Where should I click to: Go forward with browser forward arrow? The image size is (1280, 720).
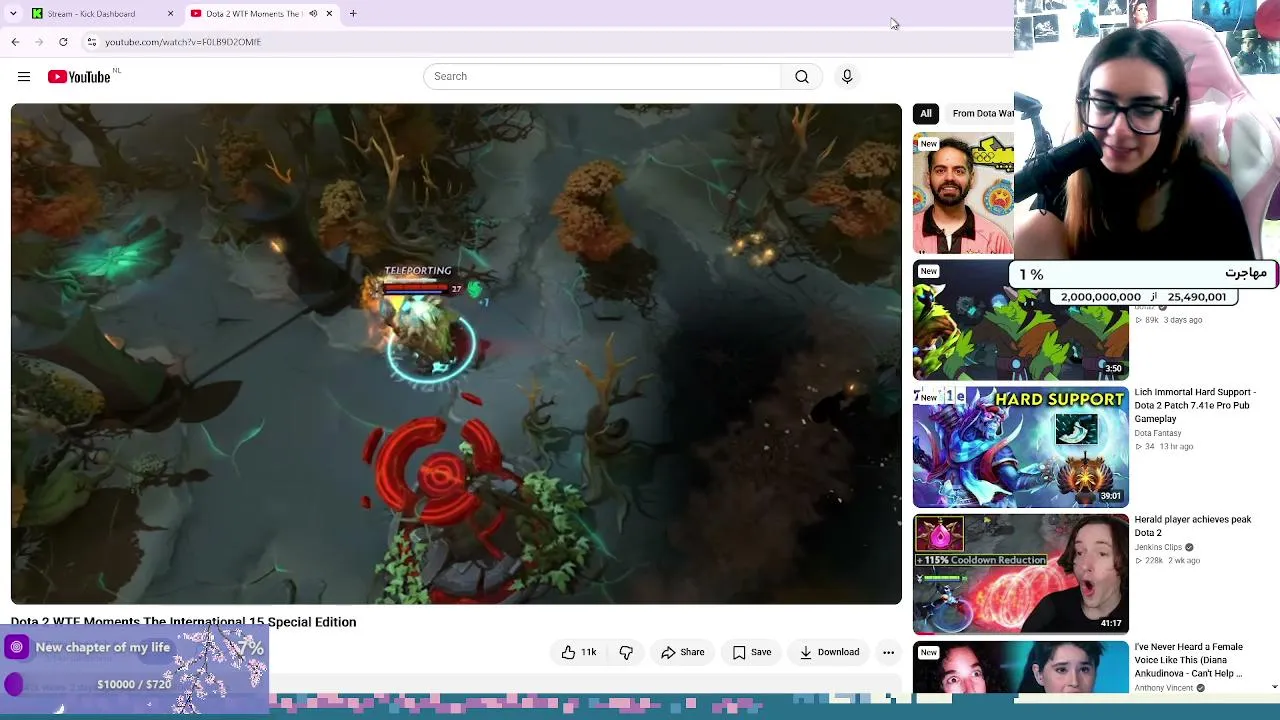coord(39,42)
